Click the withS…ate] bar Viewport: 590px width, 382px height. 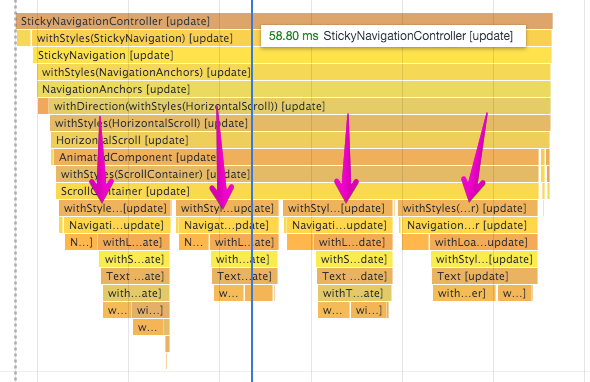[x=134, y=259]
